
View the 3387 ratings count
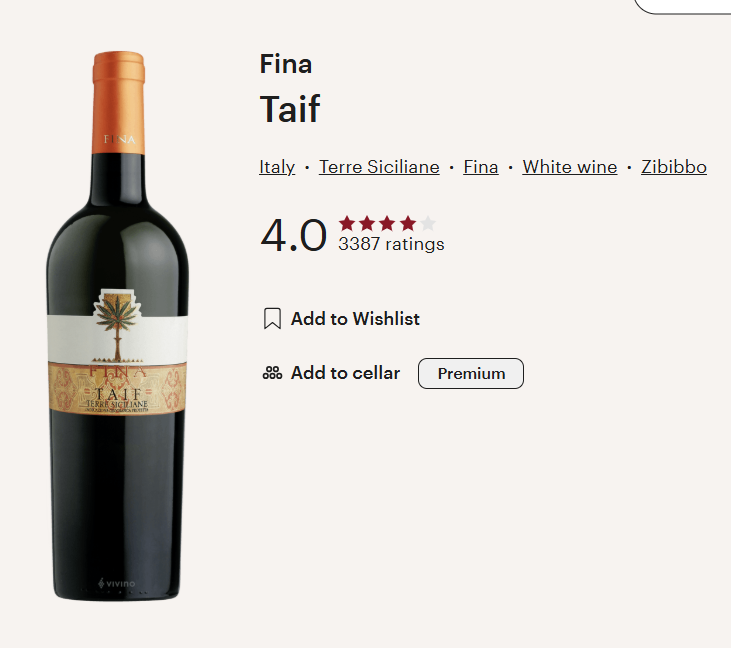391,244
